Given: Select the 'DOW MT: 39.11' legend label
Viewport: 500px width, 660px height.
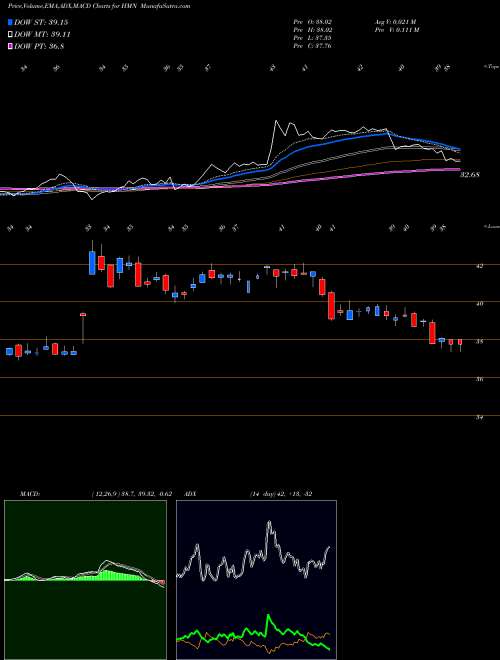Looking at the screenshot, I should point(43,35).
